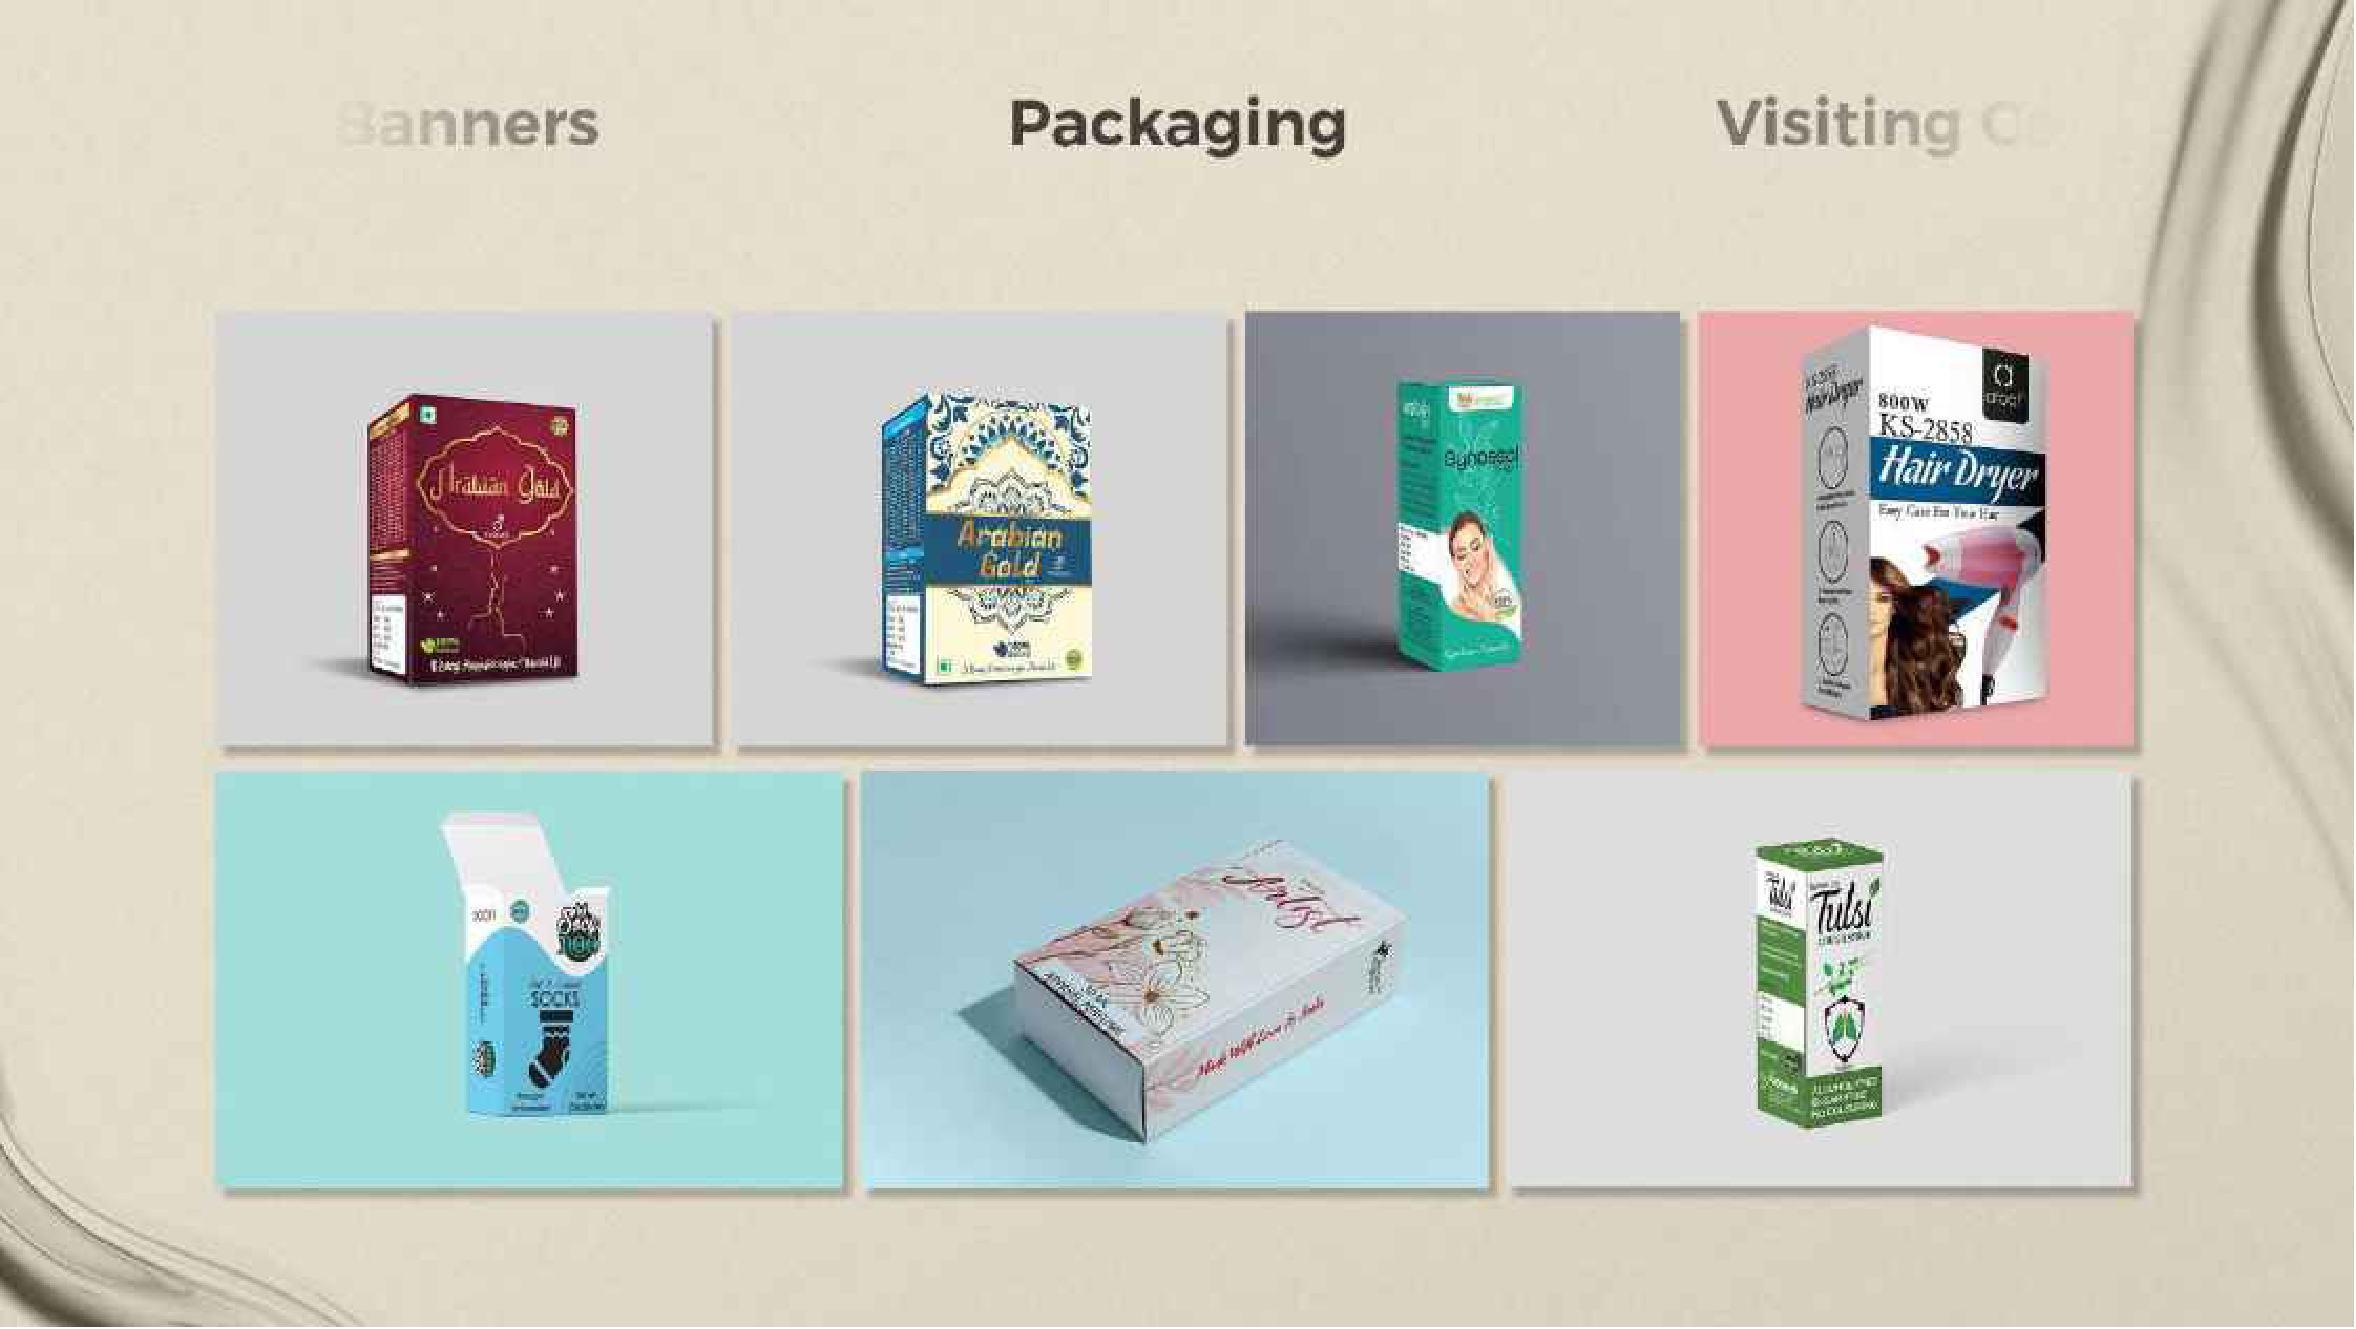This screenshot has height=1329, width=2356.
Task: Select the Packaging tab heading
Action: click(x=1177, y=126)
